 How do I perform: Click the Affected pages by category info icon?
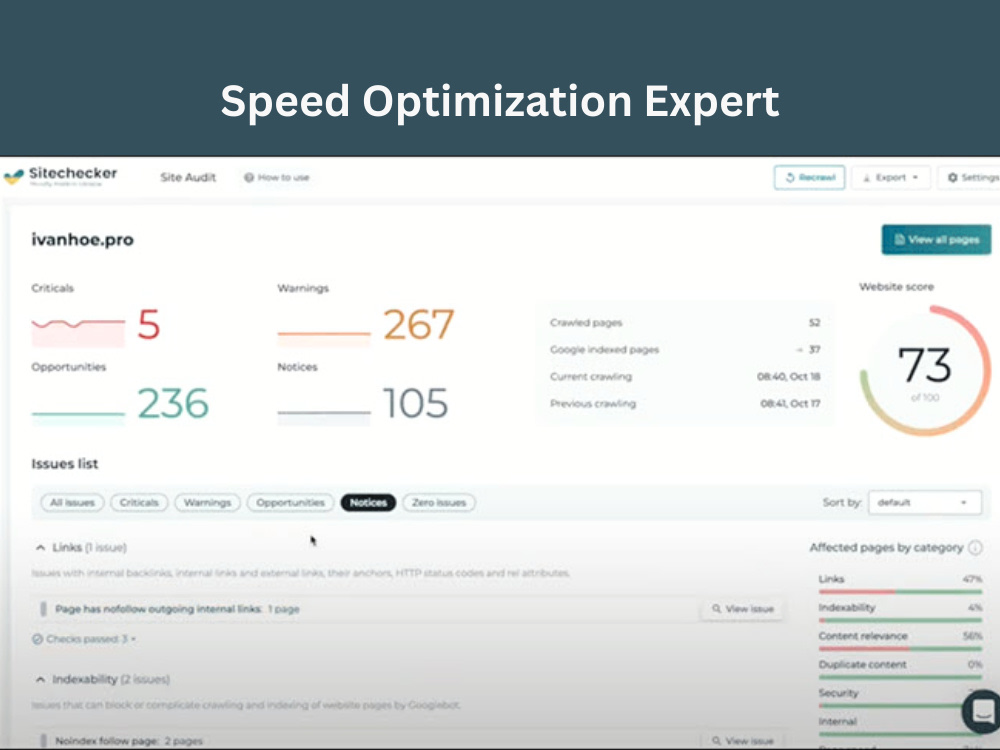pyautogui.click(x=975, y=547)
